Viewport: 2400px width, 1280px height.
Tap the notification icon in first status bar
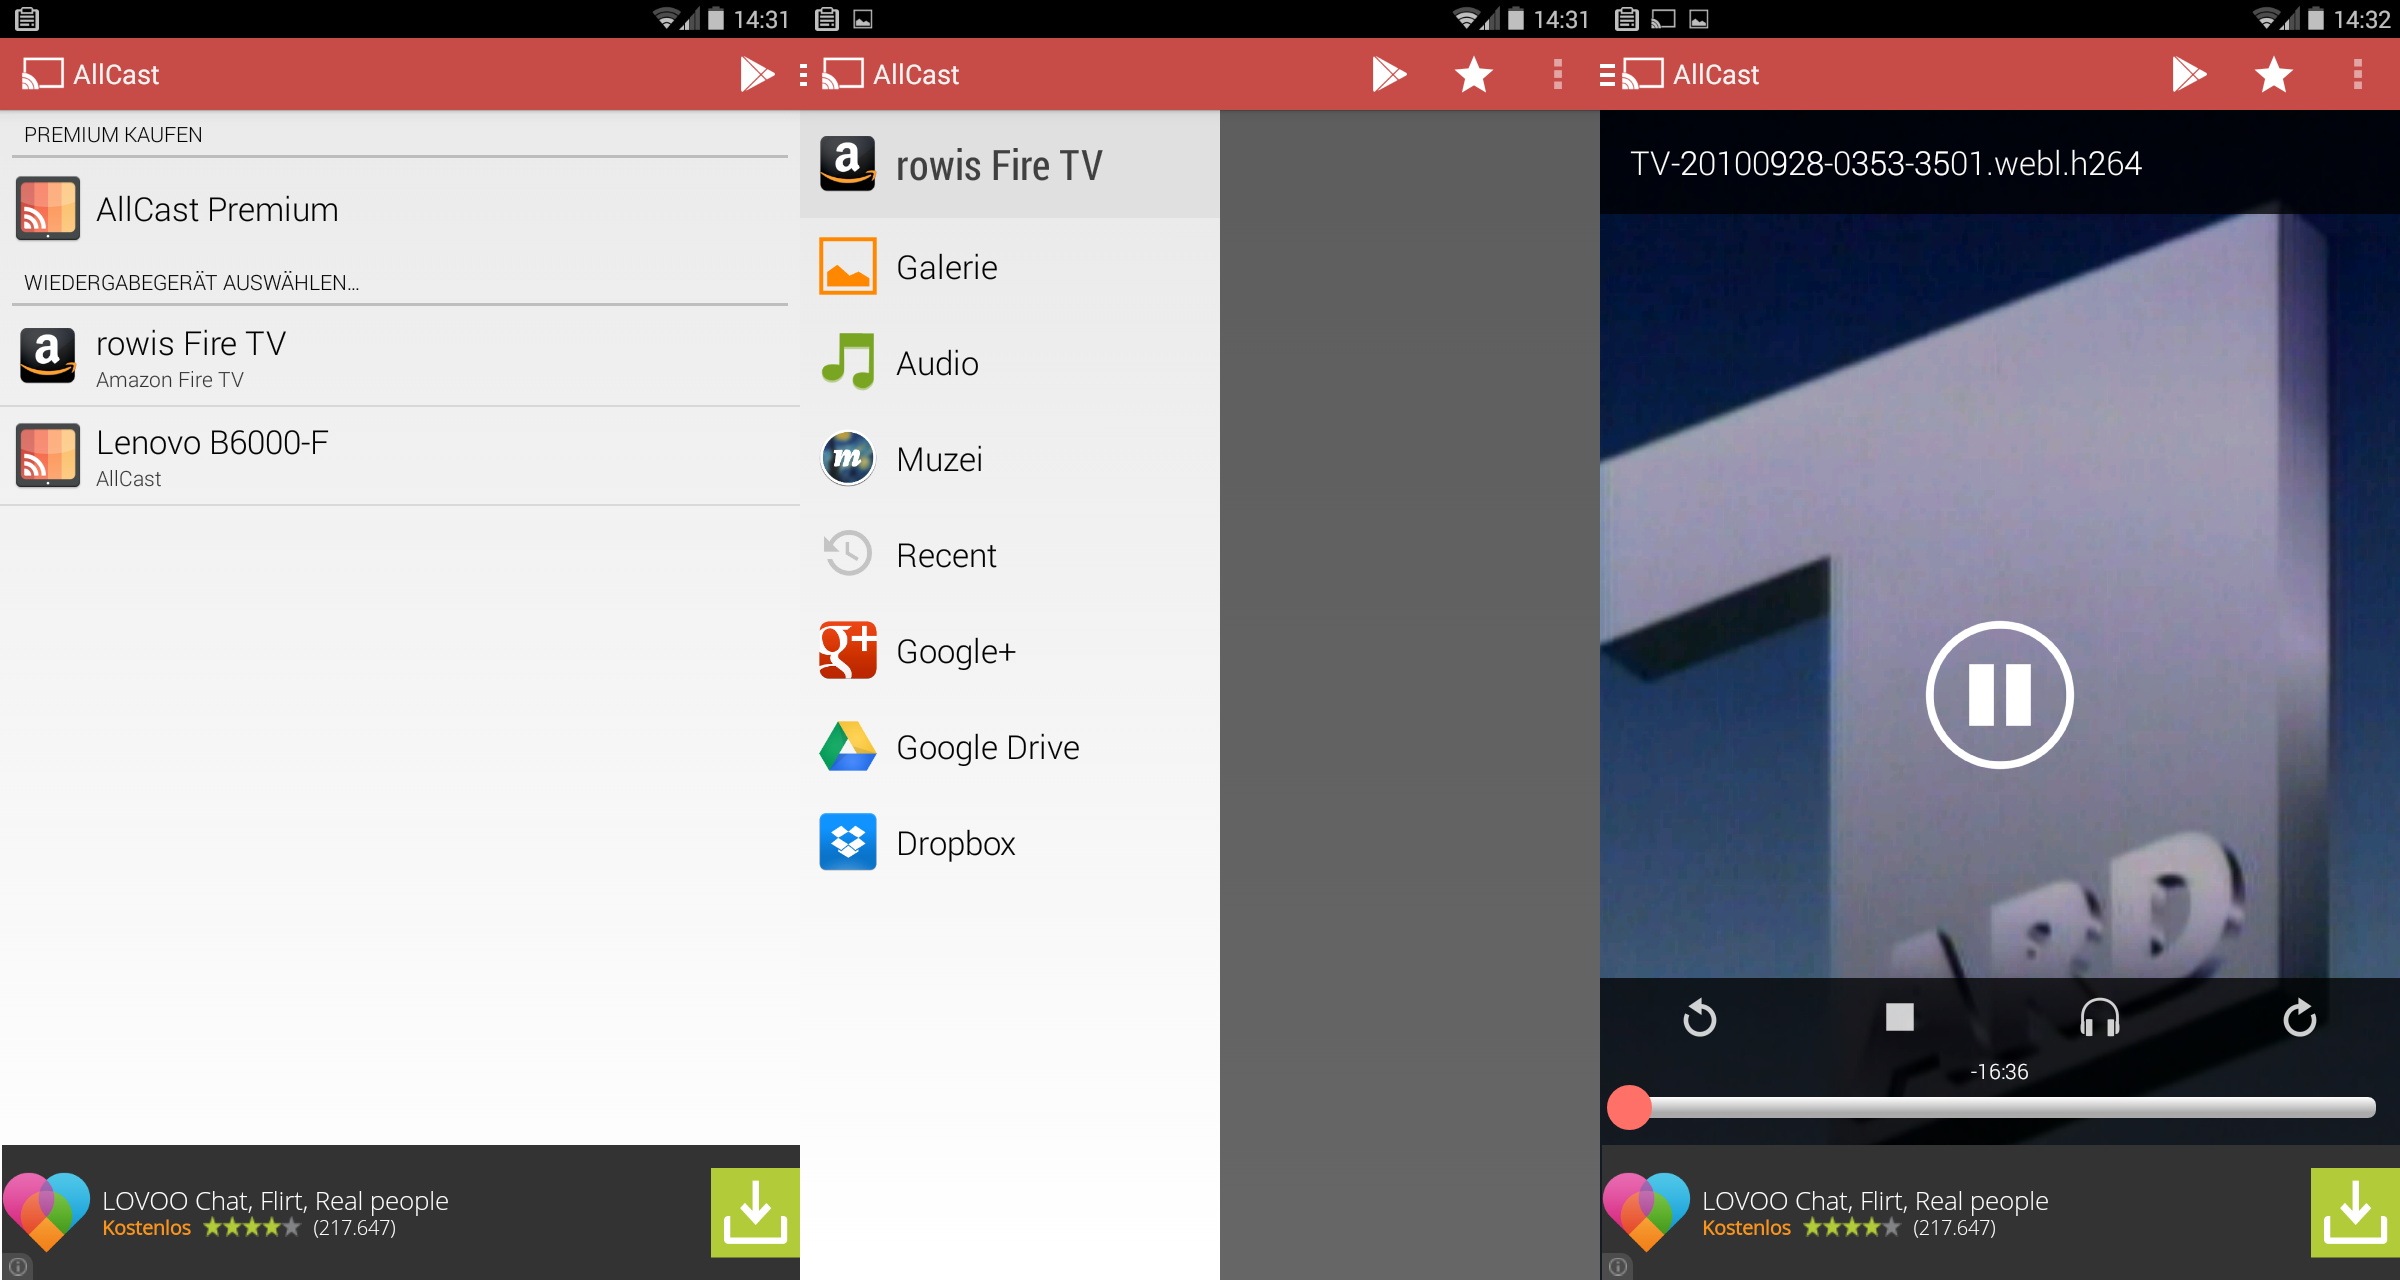[x=27, y=18]
